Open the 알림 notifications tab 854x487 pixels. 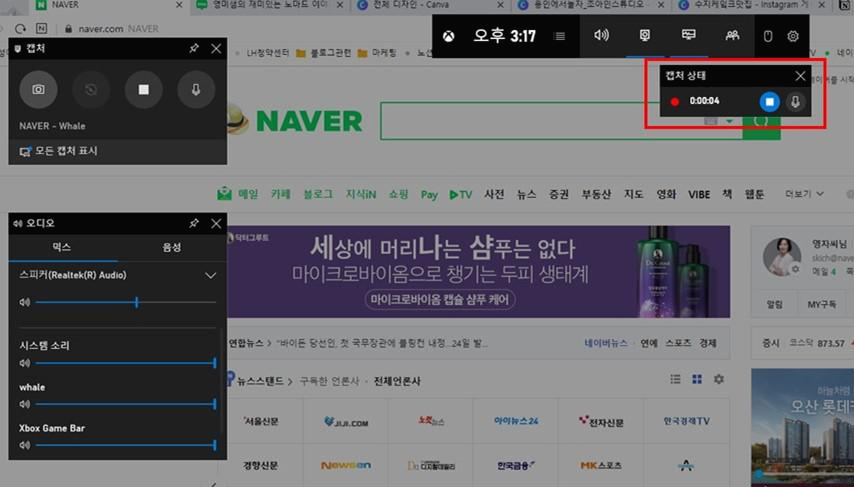[x=774, y=304]
